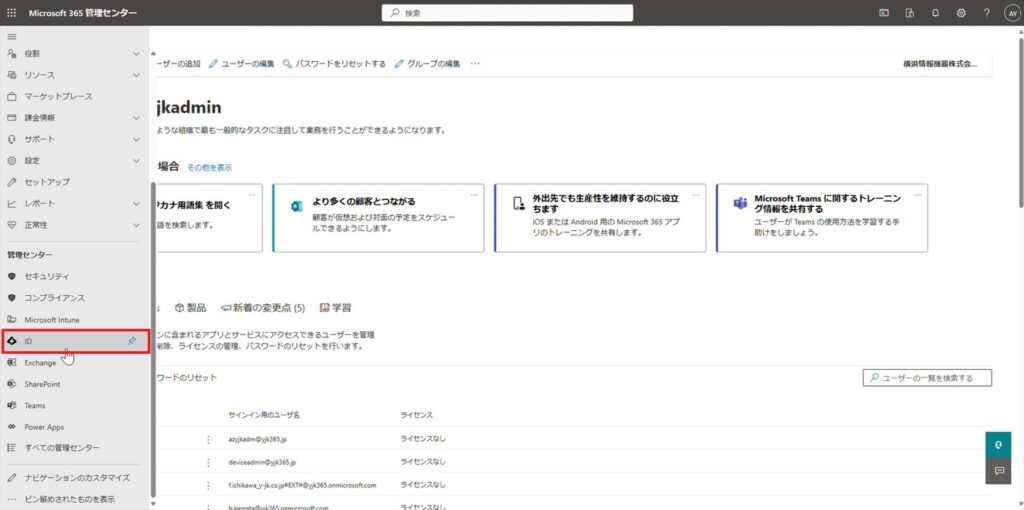The width and height of the screenshot is (1024, 510).
Task: Open the notifications bell icon
Action: pos(935,12)
